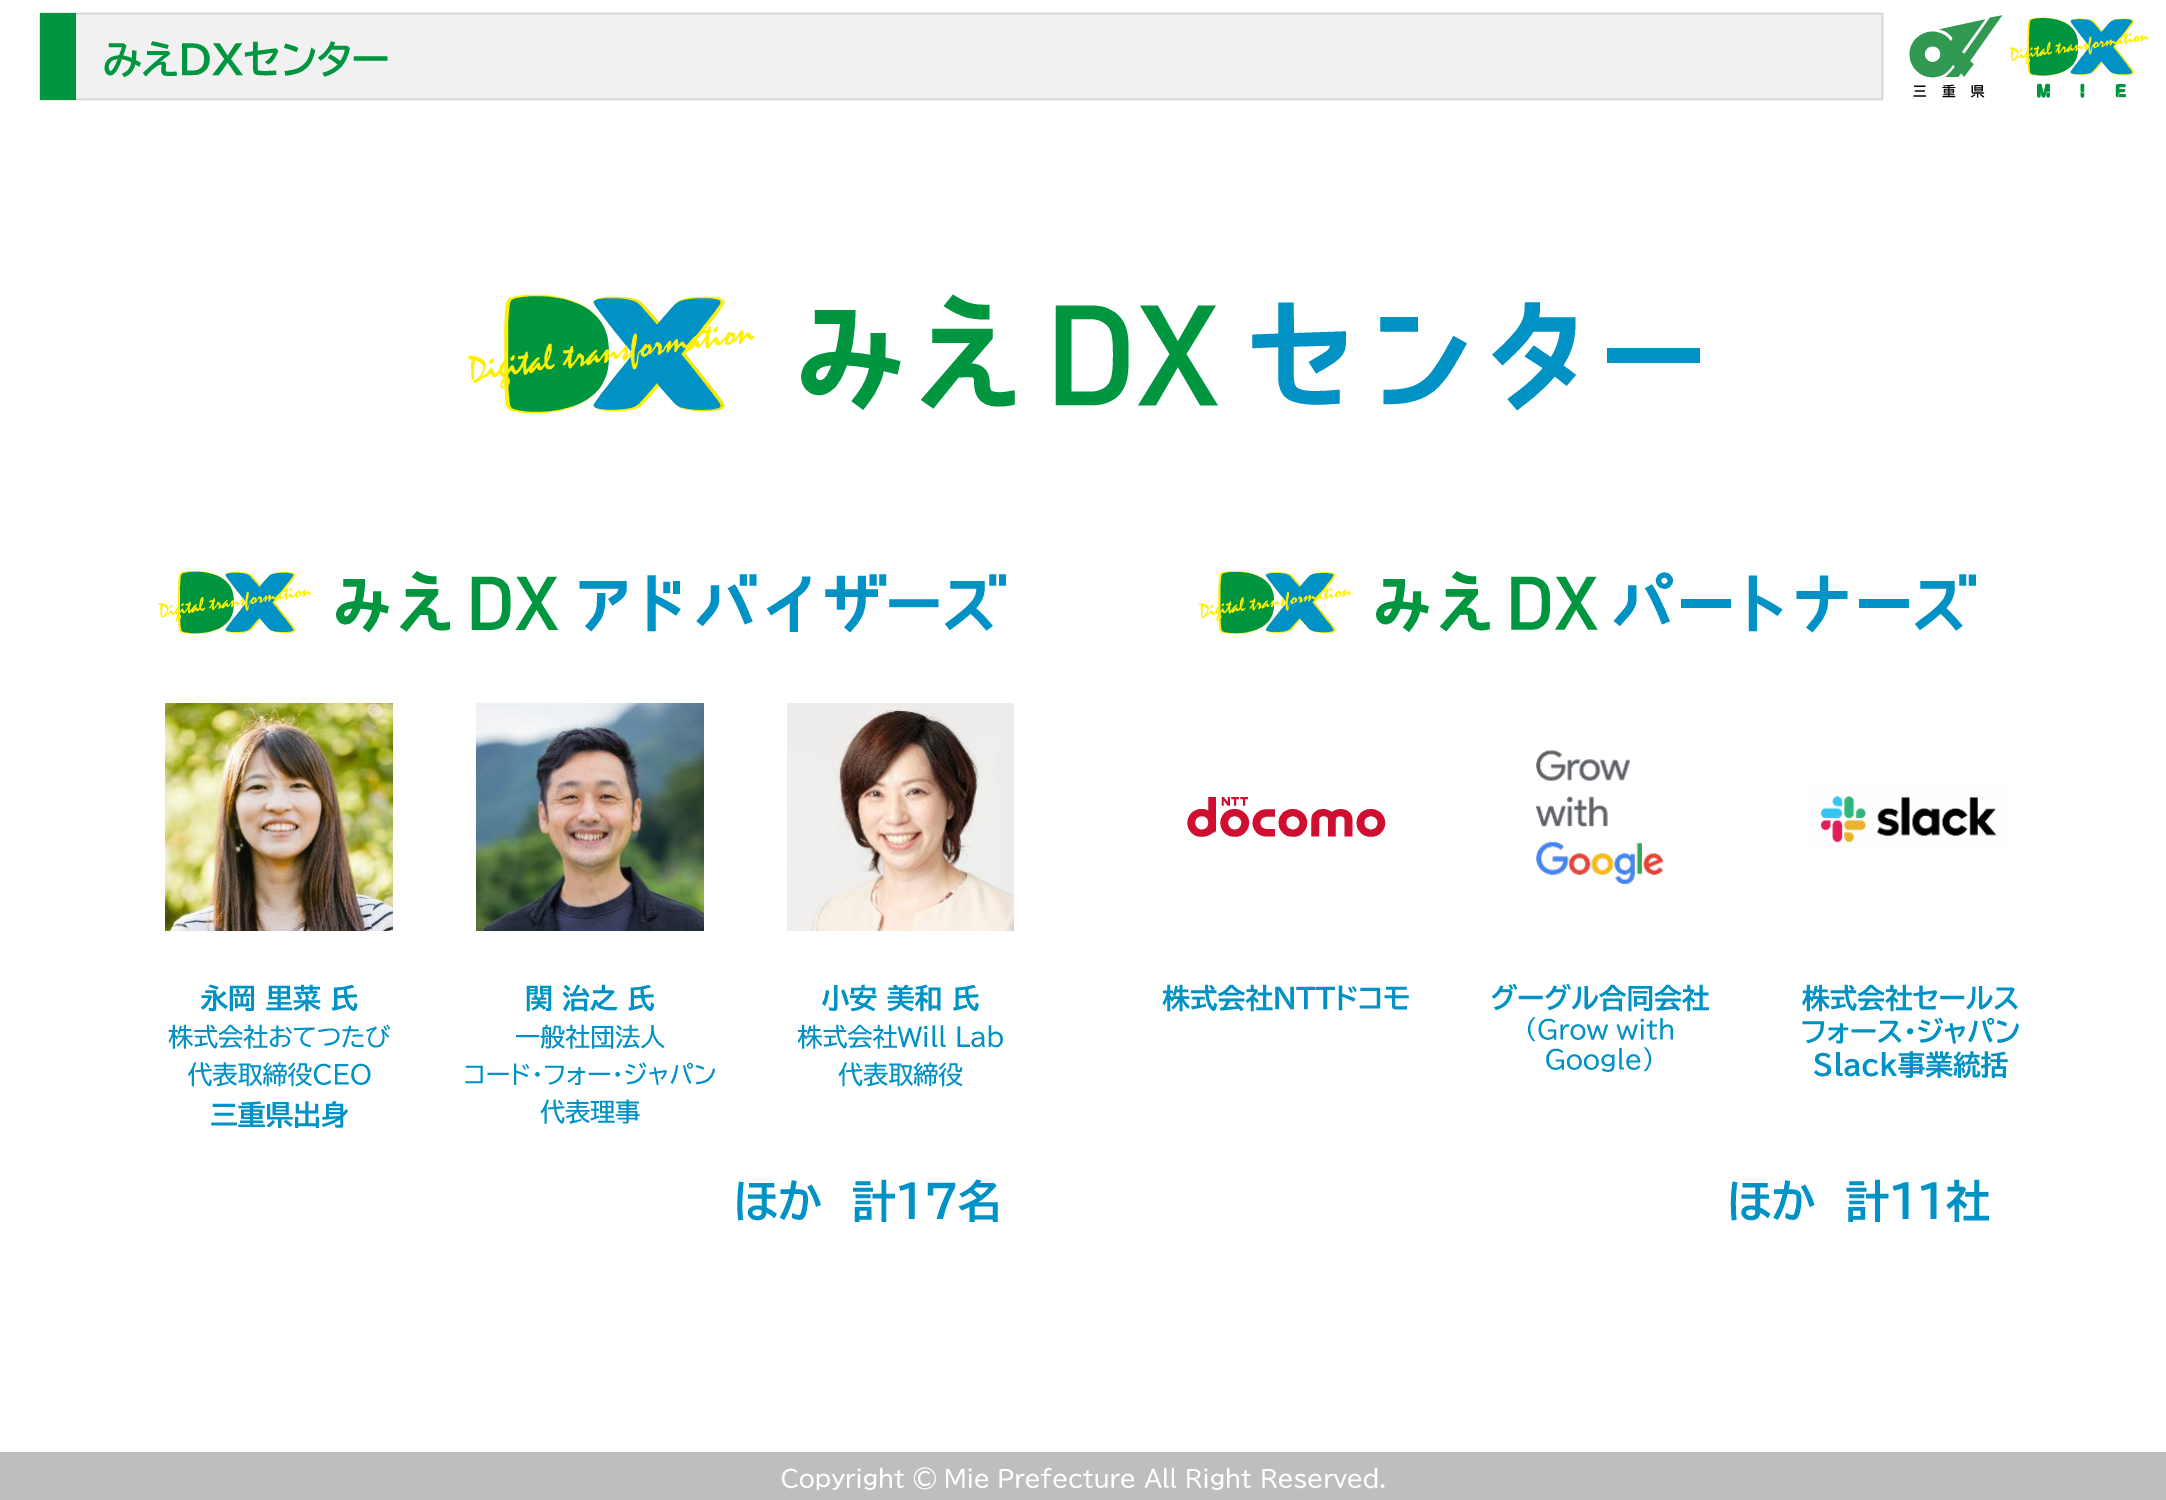
Task: Click the text ほか 計11社
Action: pyautogui.click(x=1859, y=1201)
